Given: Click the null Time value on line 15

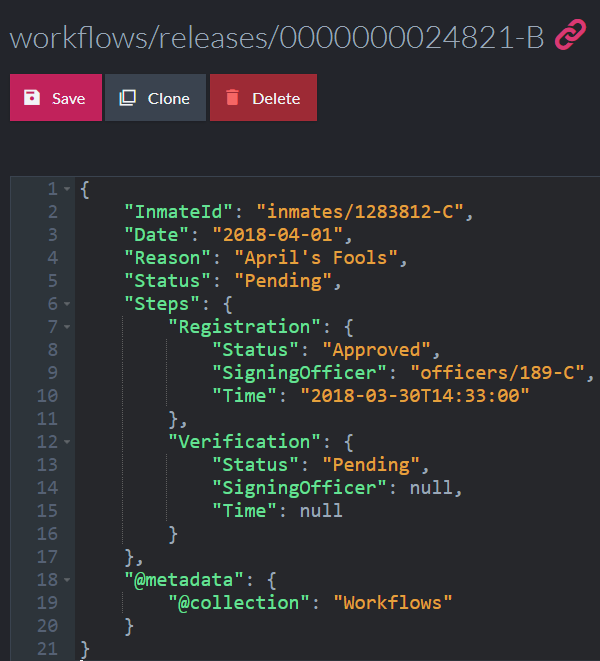Looking at the screenshot, I should (x=321, y=511).
